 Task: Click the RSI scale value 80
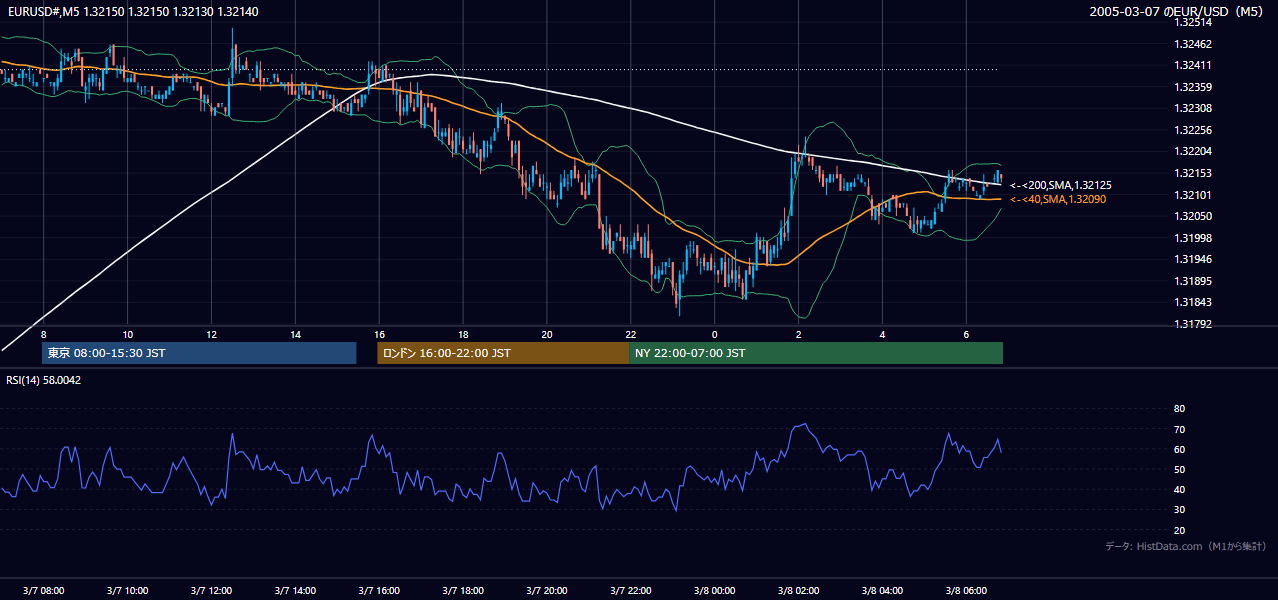pyautogui.click(x=1179, y=409)
